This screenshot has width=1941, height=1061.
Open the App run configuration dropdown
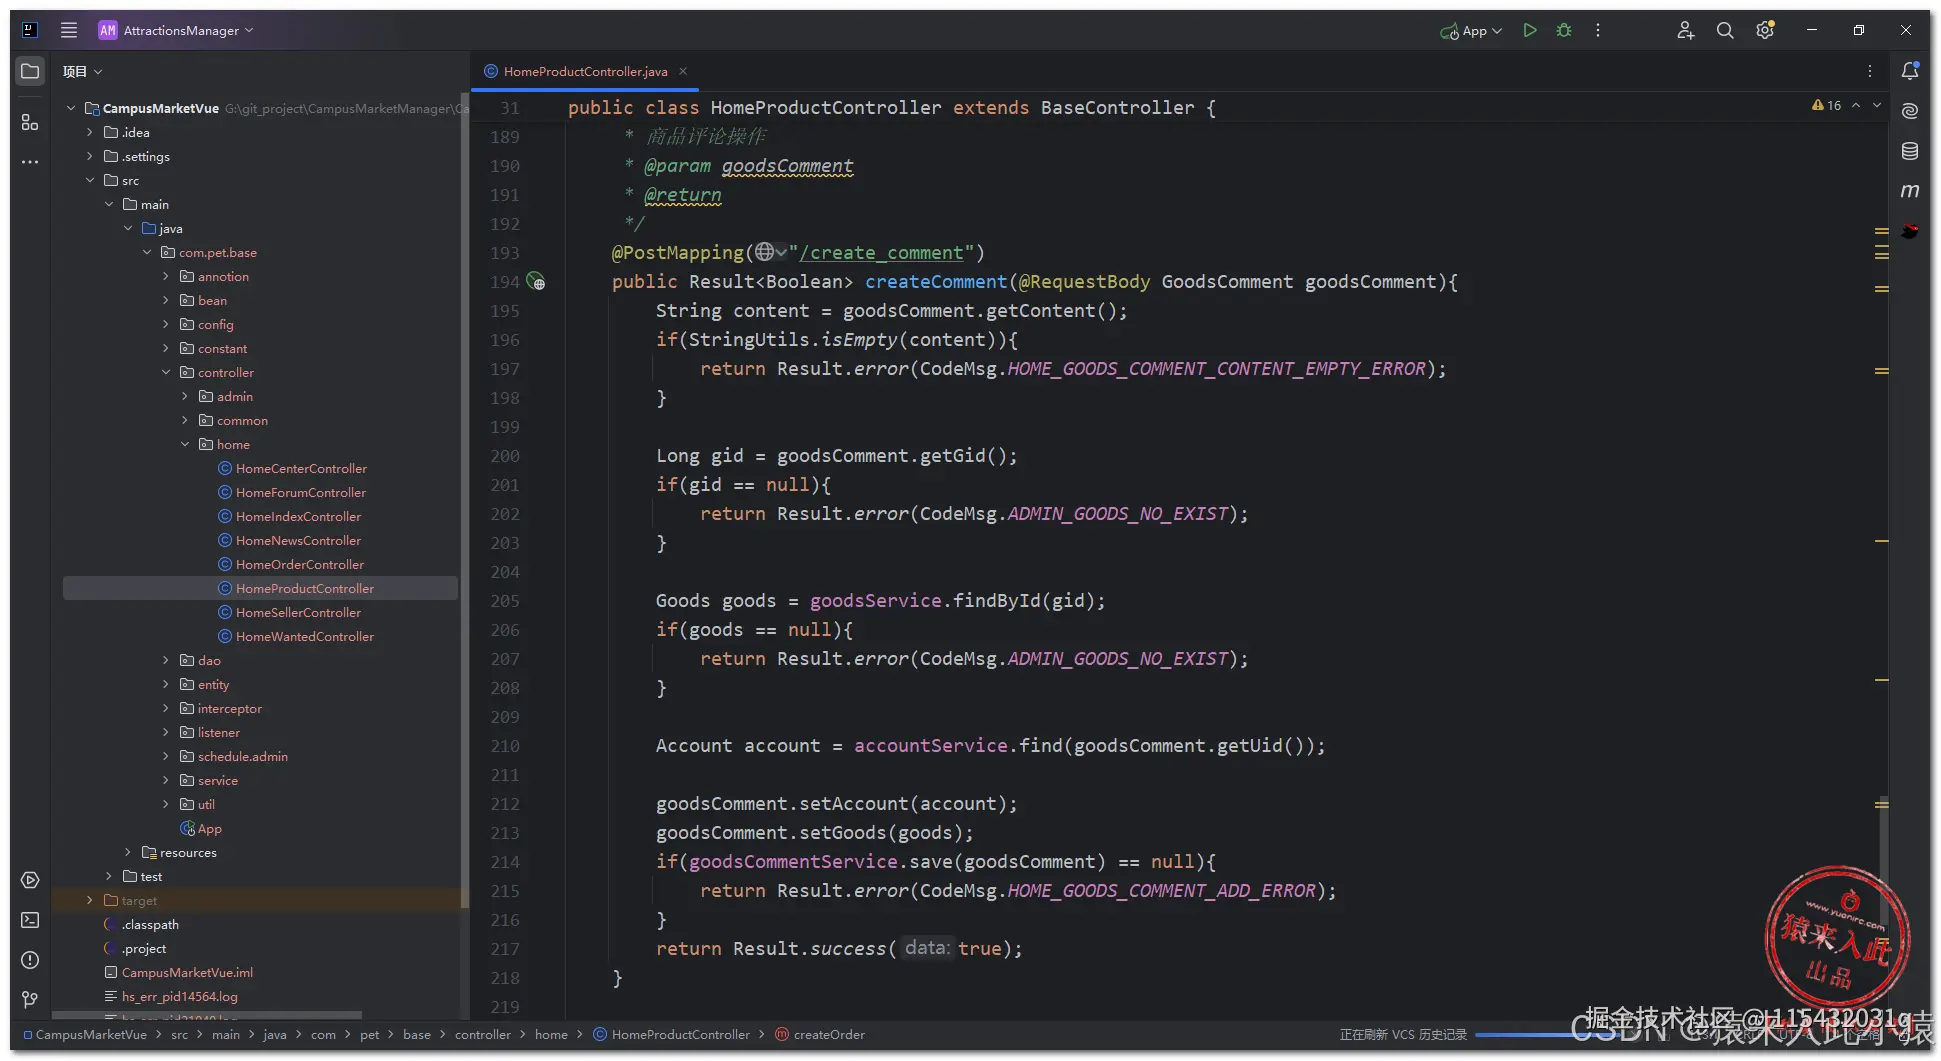(1471, 31)
